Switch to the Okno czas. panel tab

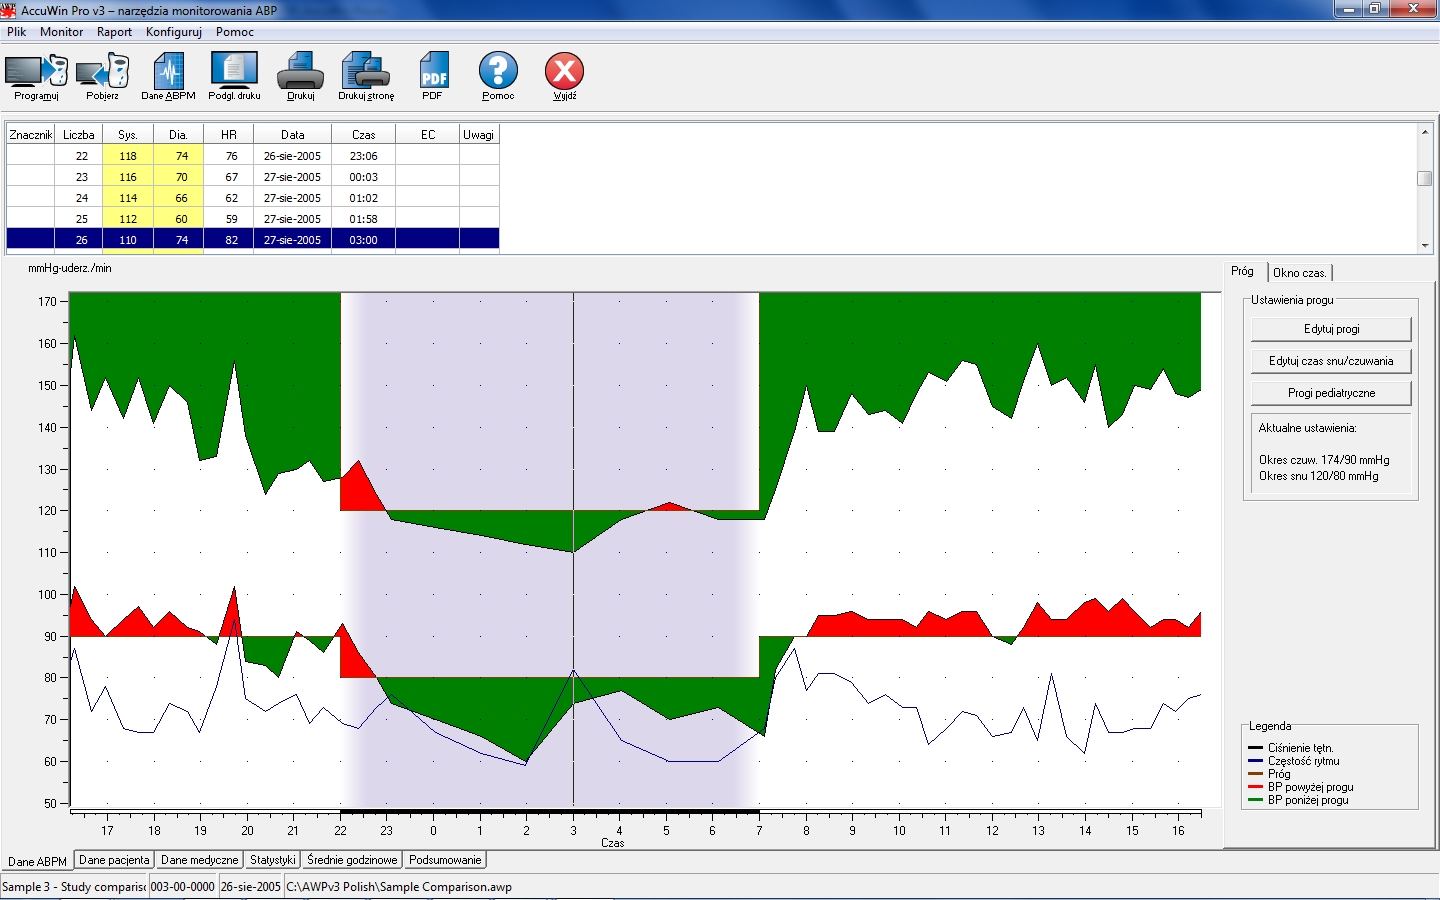pyautogui.click(x=1300, y=272)
